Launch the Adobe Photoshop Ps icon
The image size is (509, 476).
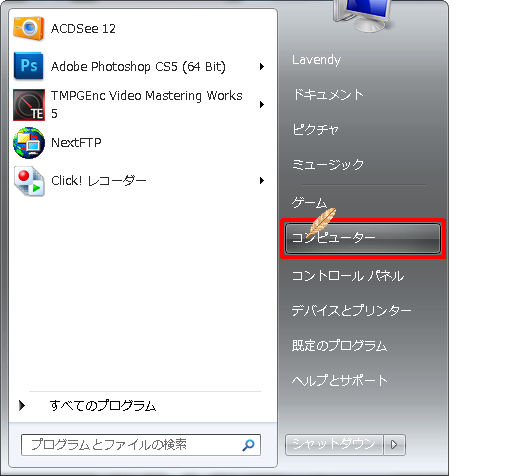pyautogui.click(x=29, y=66)
